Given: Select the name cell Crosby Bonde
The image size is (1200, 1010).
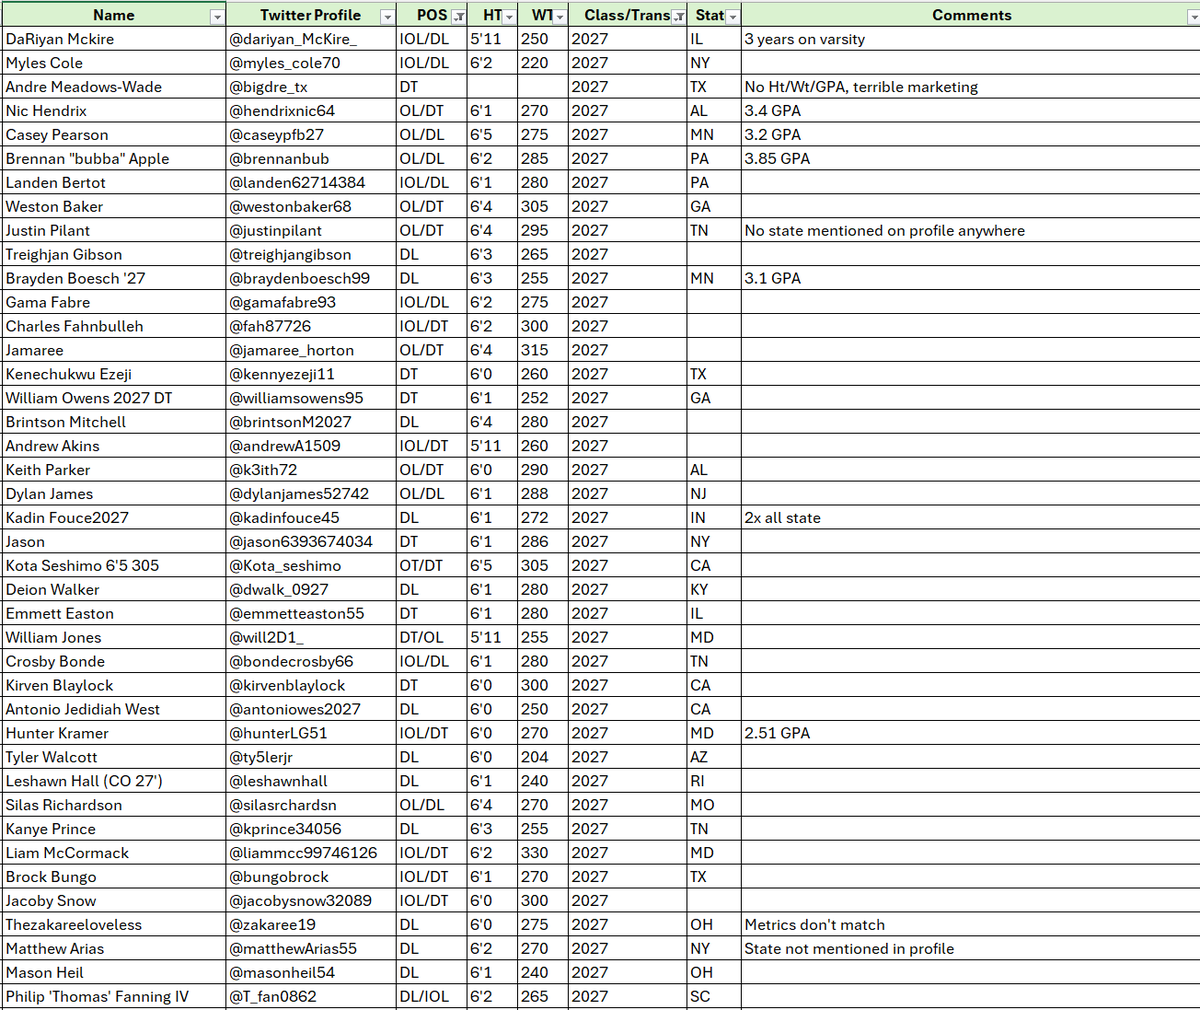Looking at the screenshot, I should point(114,662).
